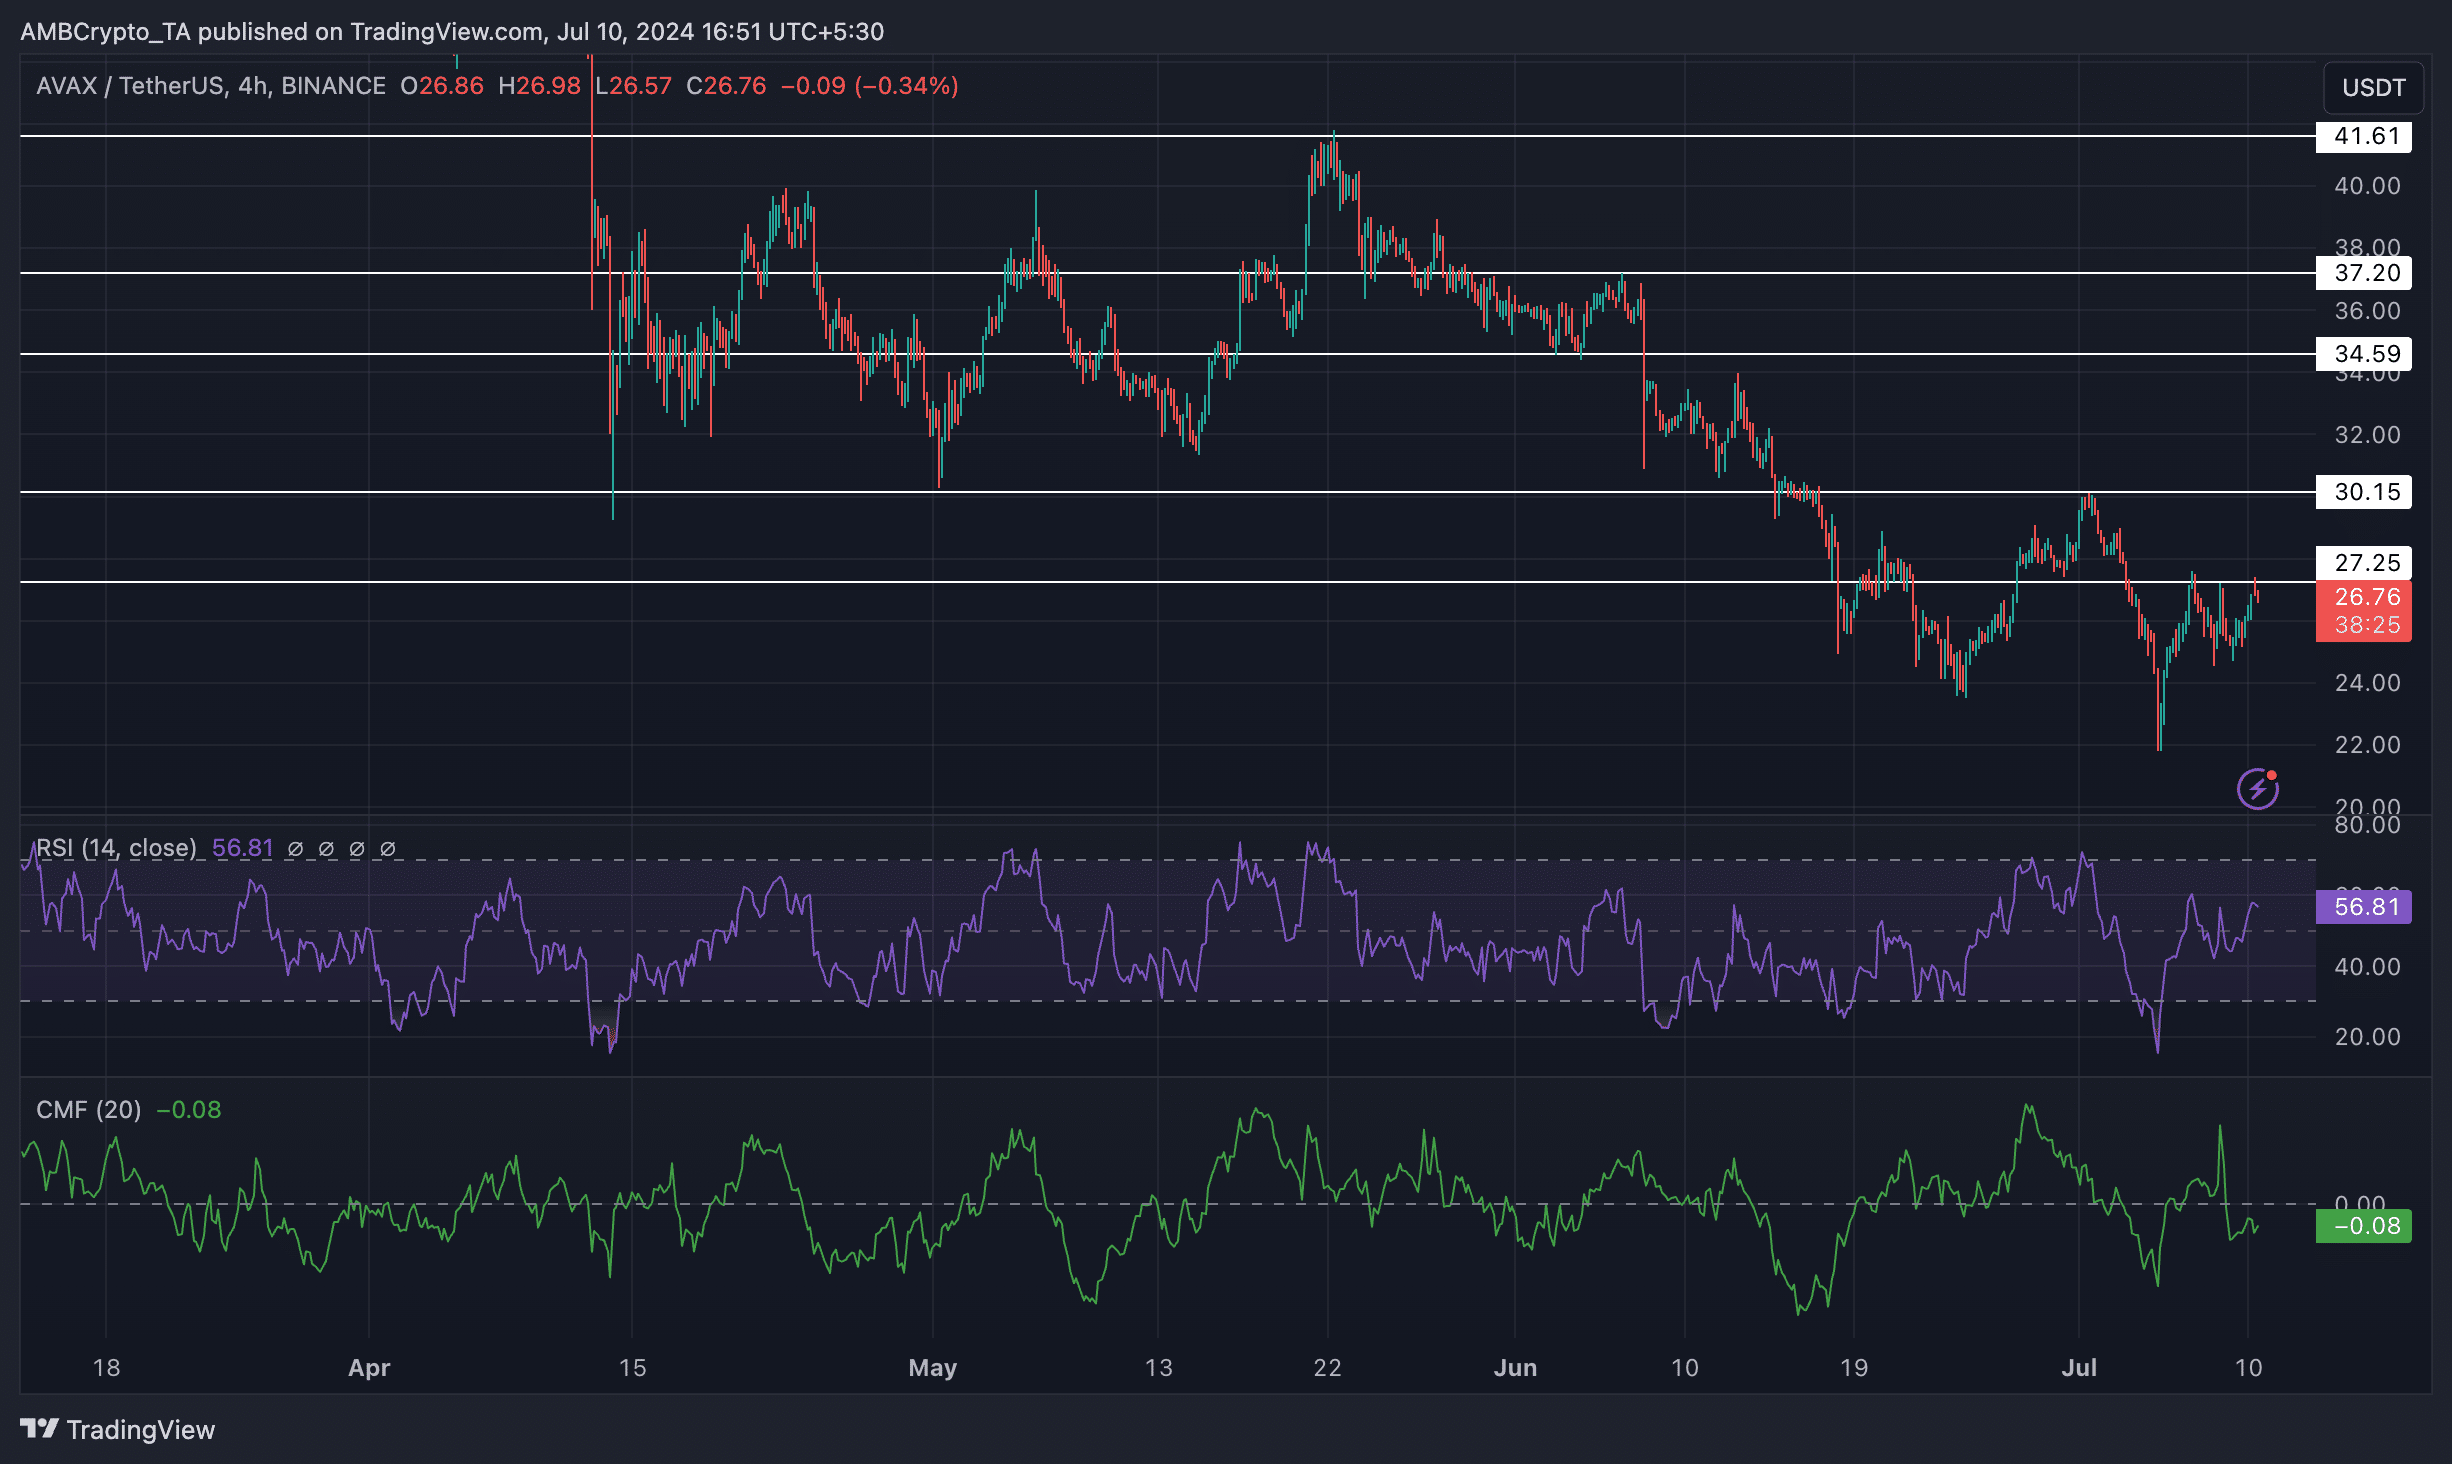
Task: Click the −0.09 (−0.34%) change value
Action: pos(869,86)
